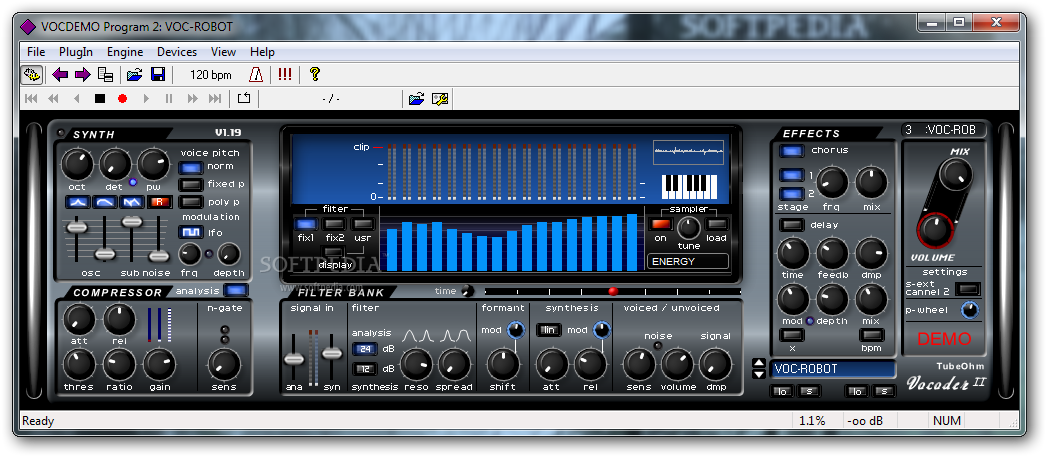Toggle the synthesis lin button
1047x457 pixels.
click(x=549, y=330)
